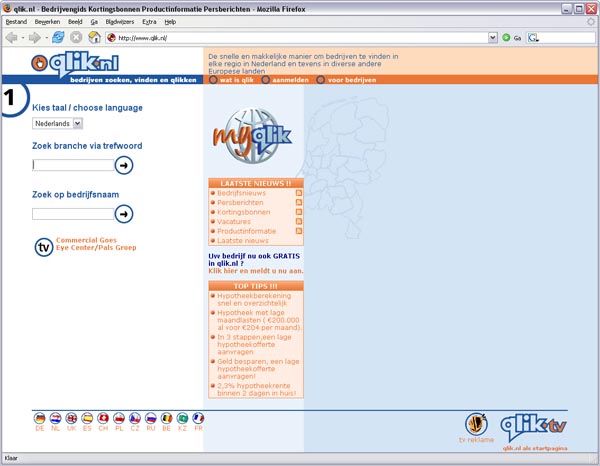Click the tv reklame icon
Screen dimensions: 600x466
coord(477,423)
